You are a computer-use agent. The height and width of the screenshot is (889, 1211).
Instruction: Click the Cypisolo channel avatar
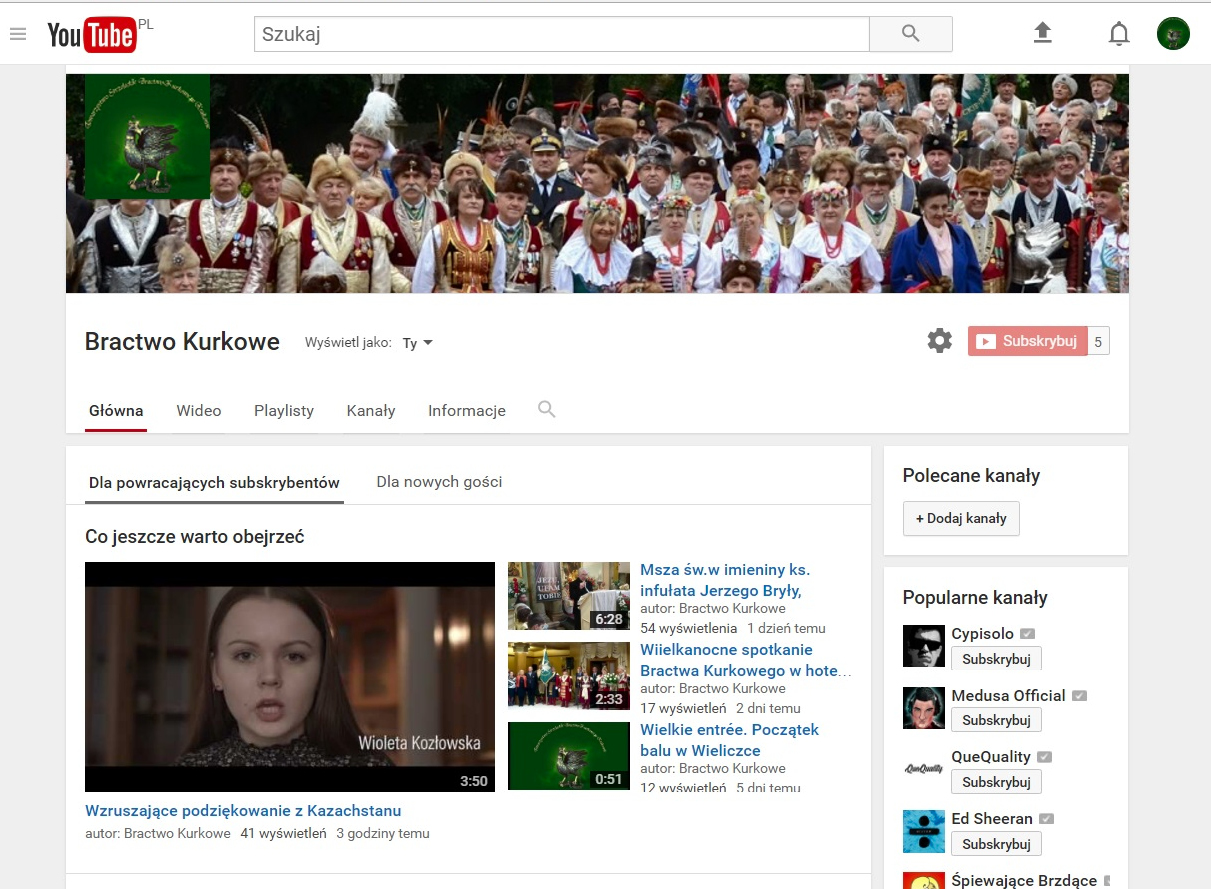(x=924, y=646)
